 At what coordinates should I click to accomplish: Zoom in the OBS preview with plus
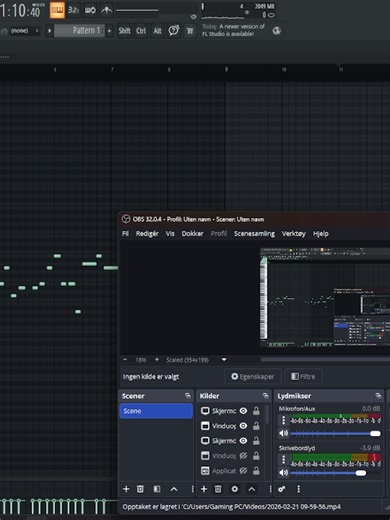pos(157,360)
